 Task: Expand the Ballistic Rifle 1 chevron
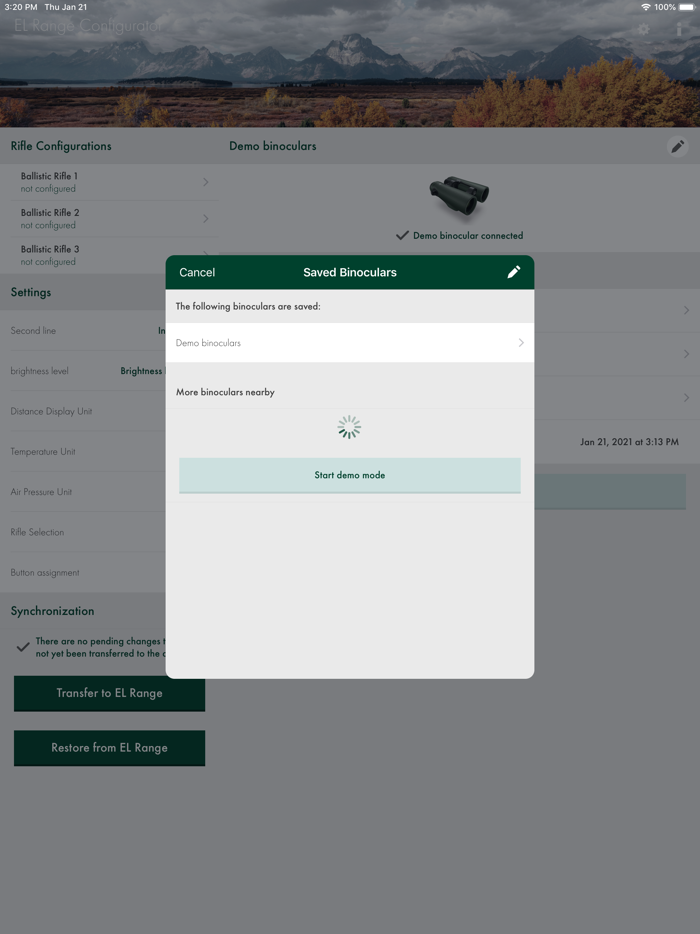[x=206, y=182]
